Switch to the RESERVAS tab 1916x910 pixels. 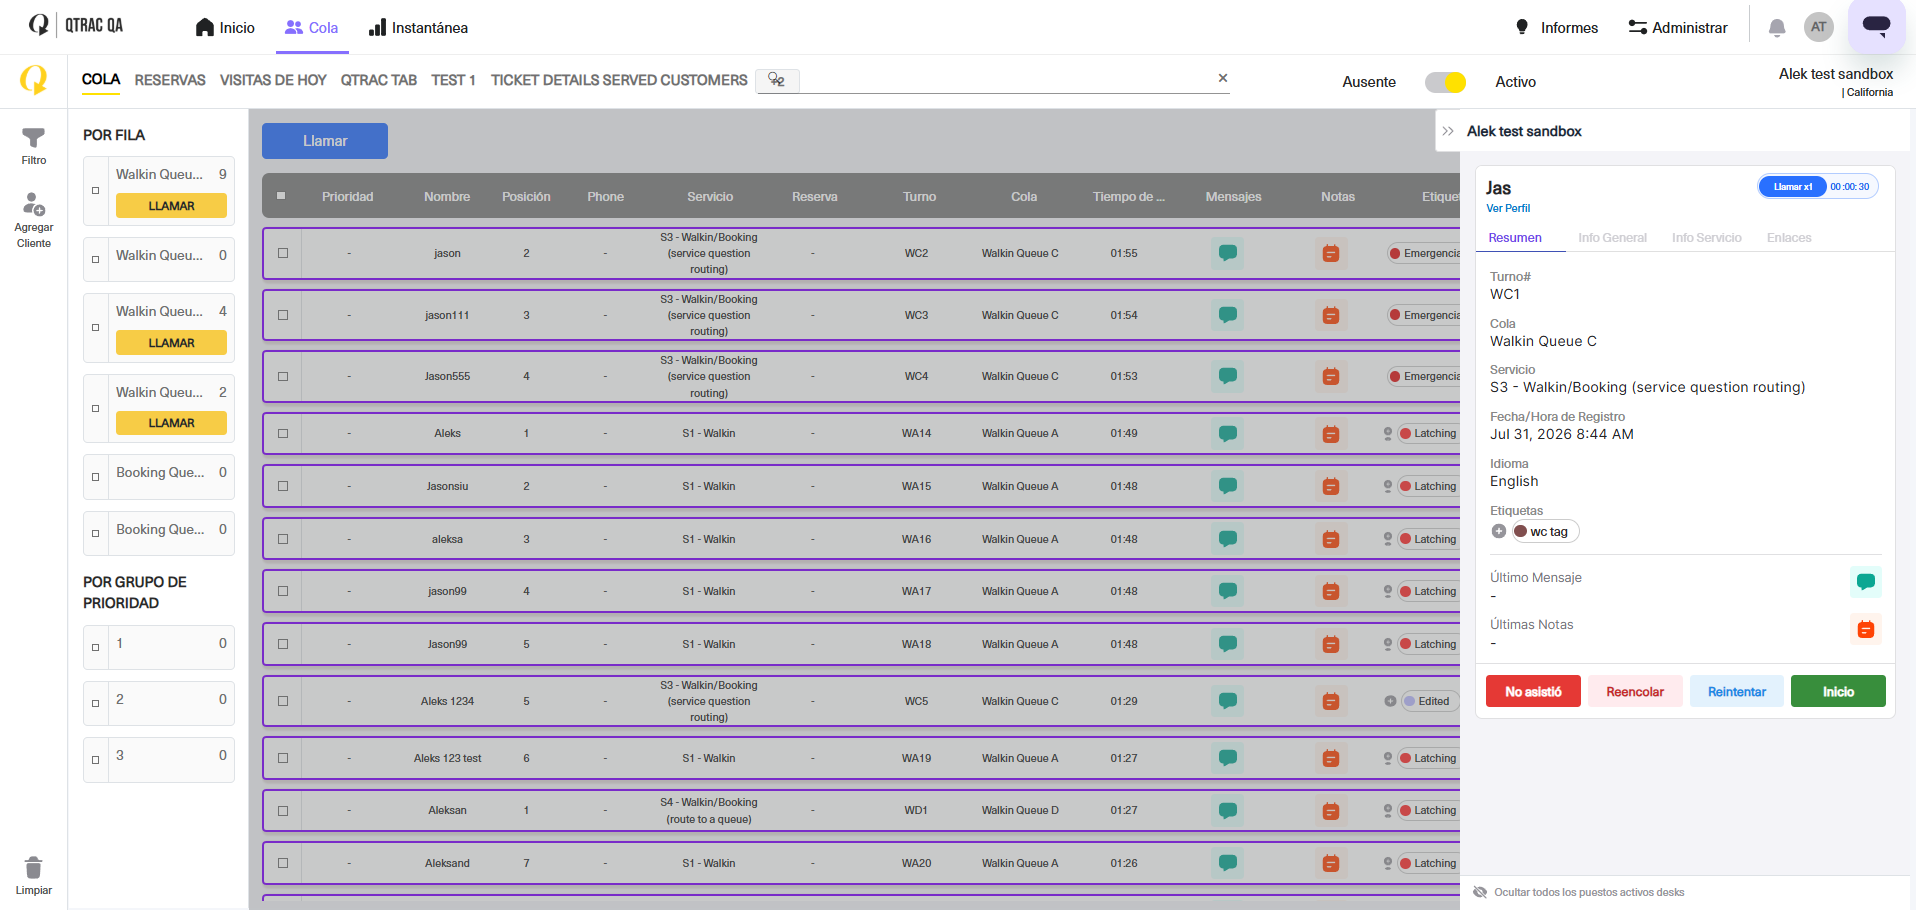tap(170, 80)
